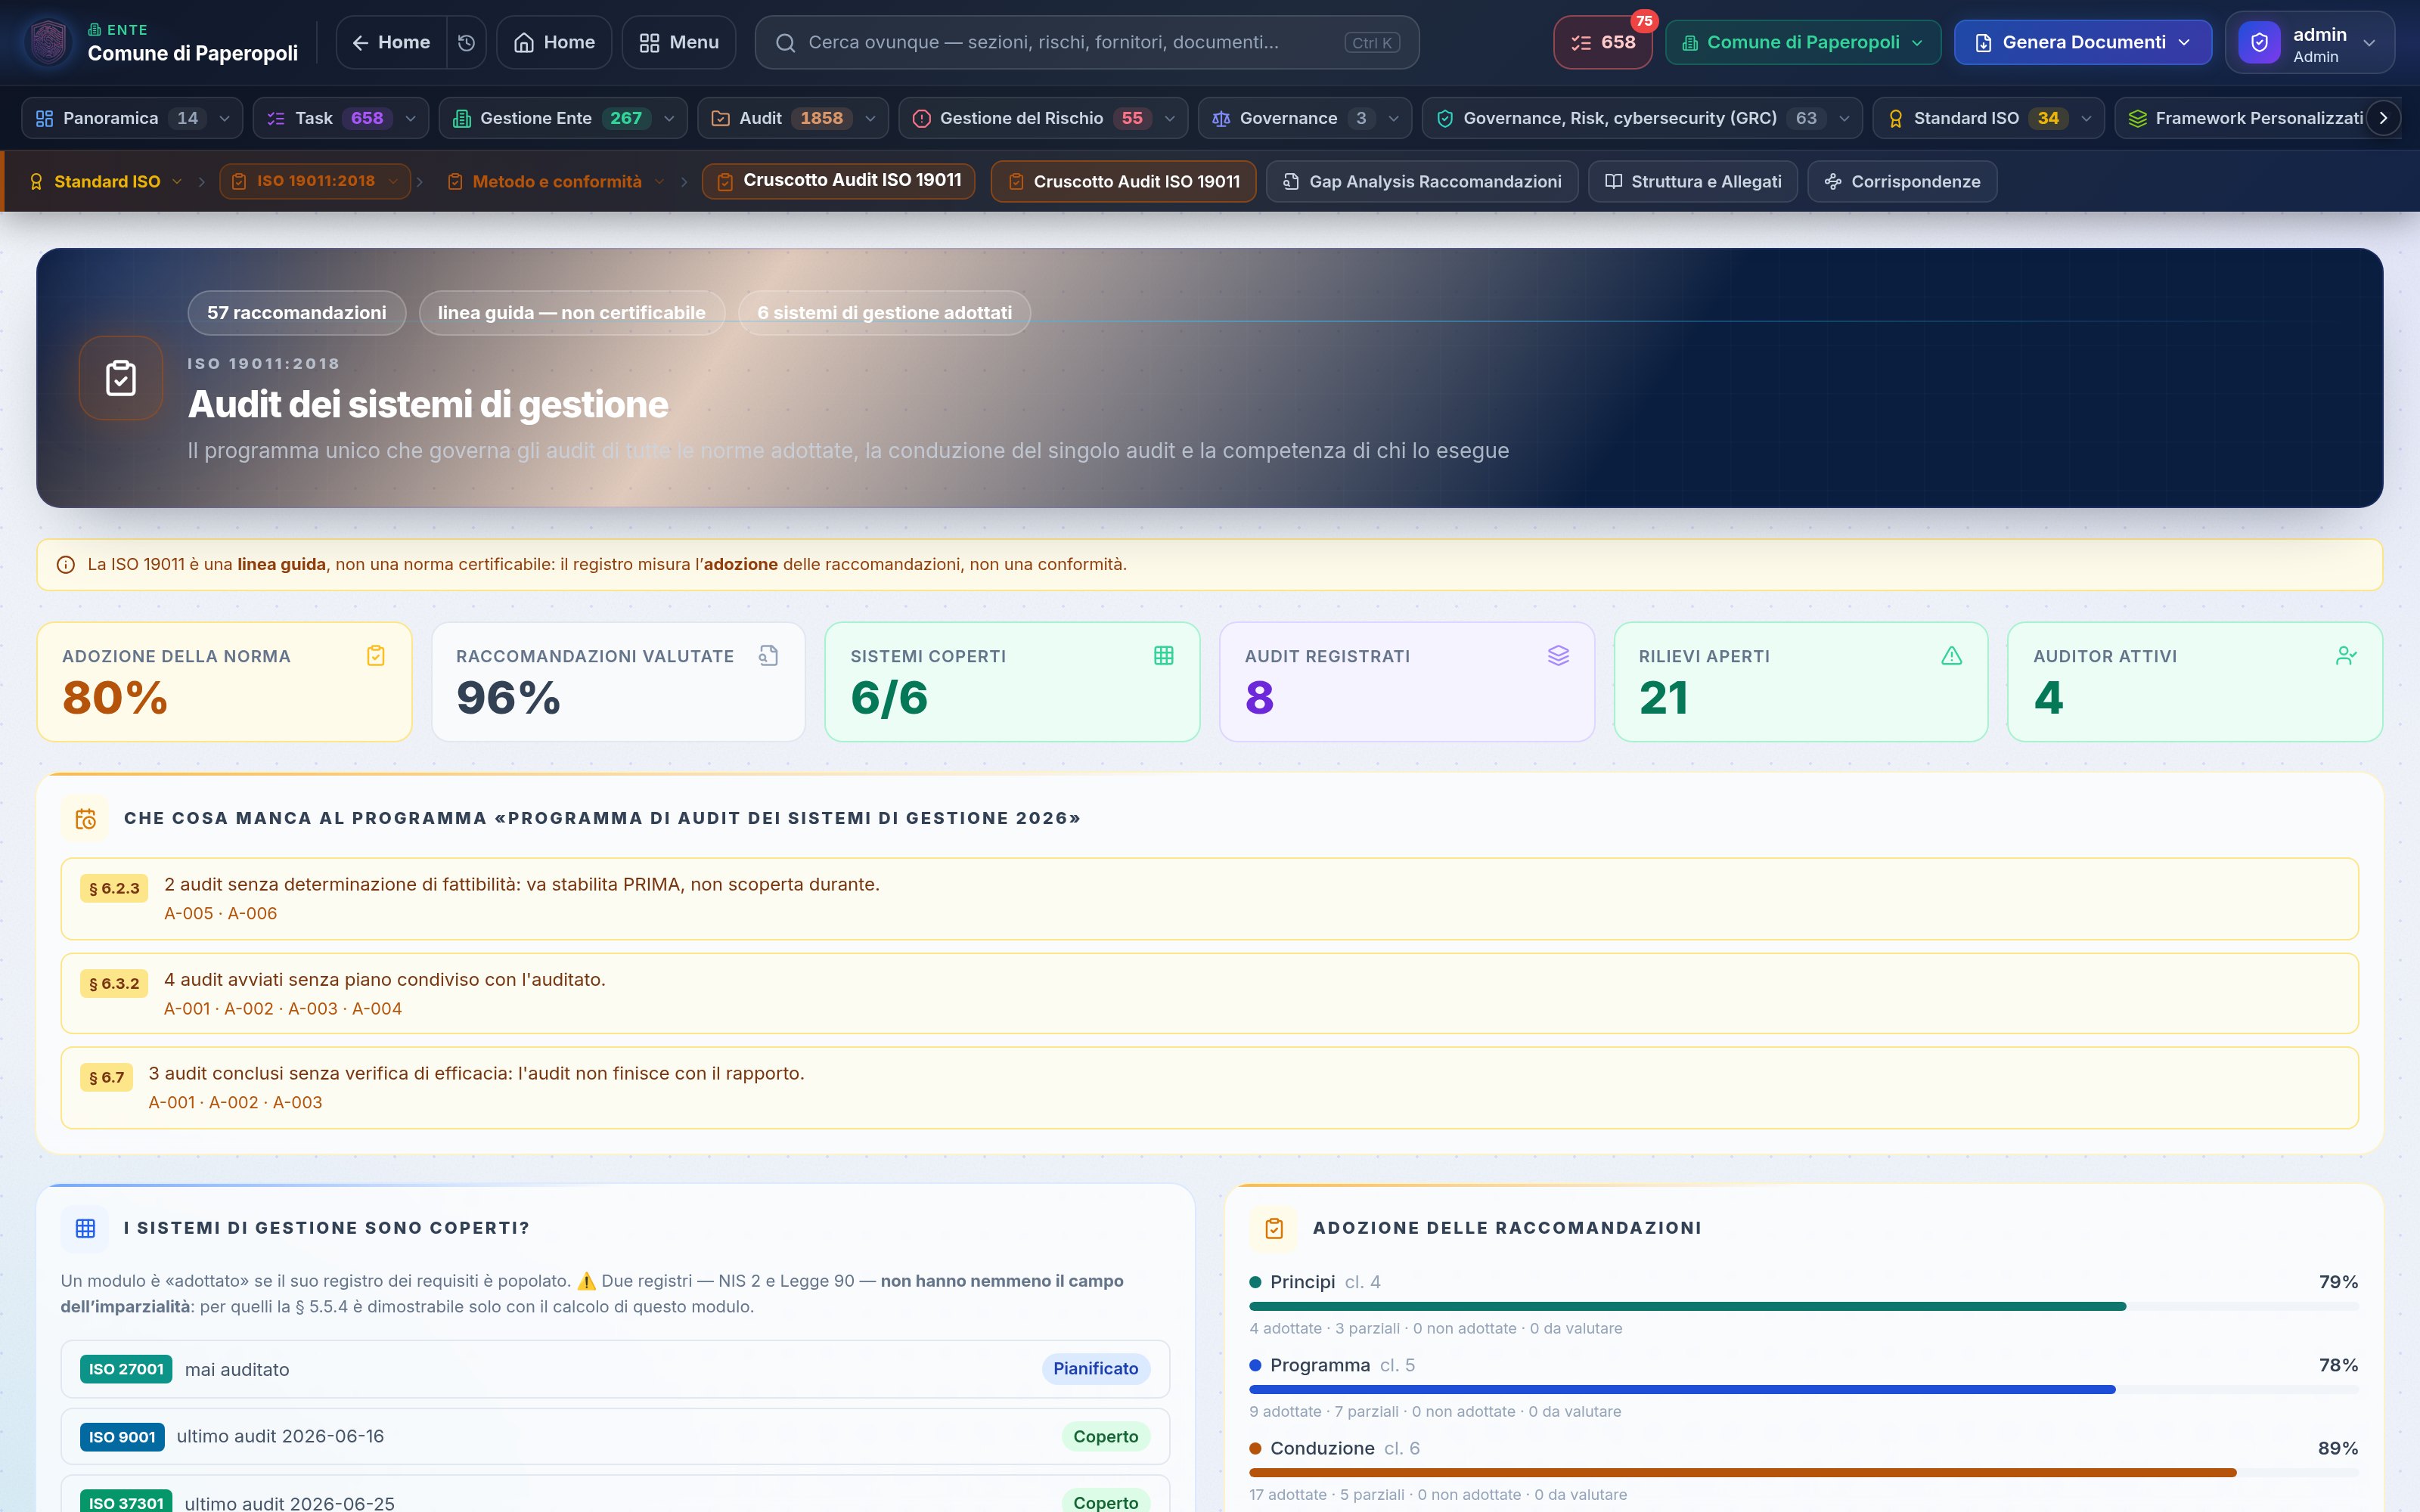The height and width of the screenshot is (1512, 2420).
Task: Click the Cerca ovunque search field
Action: (x=1087, y=43)
